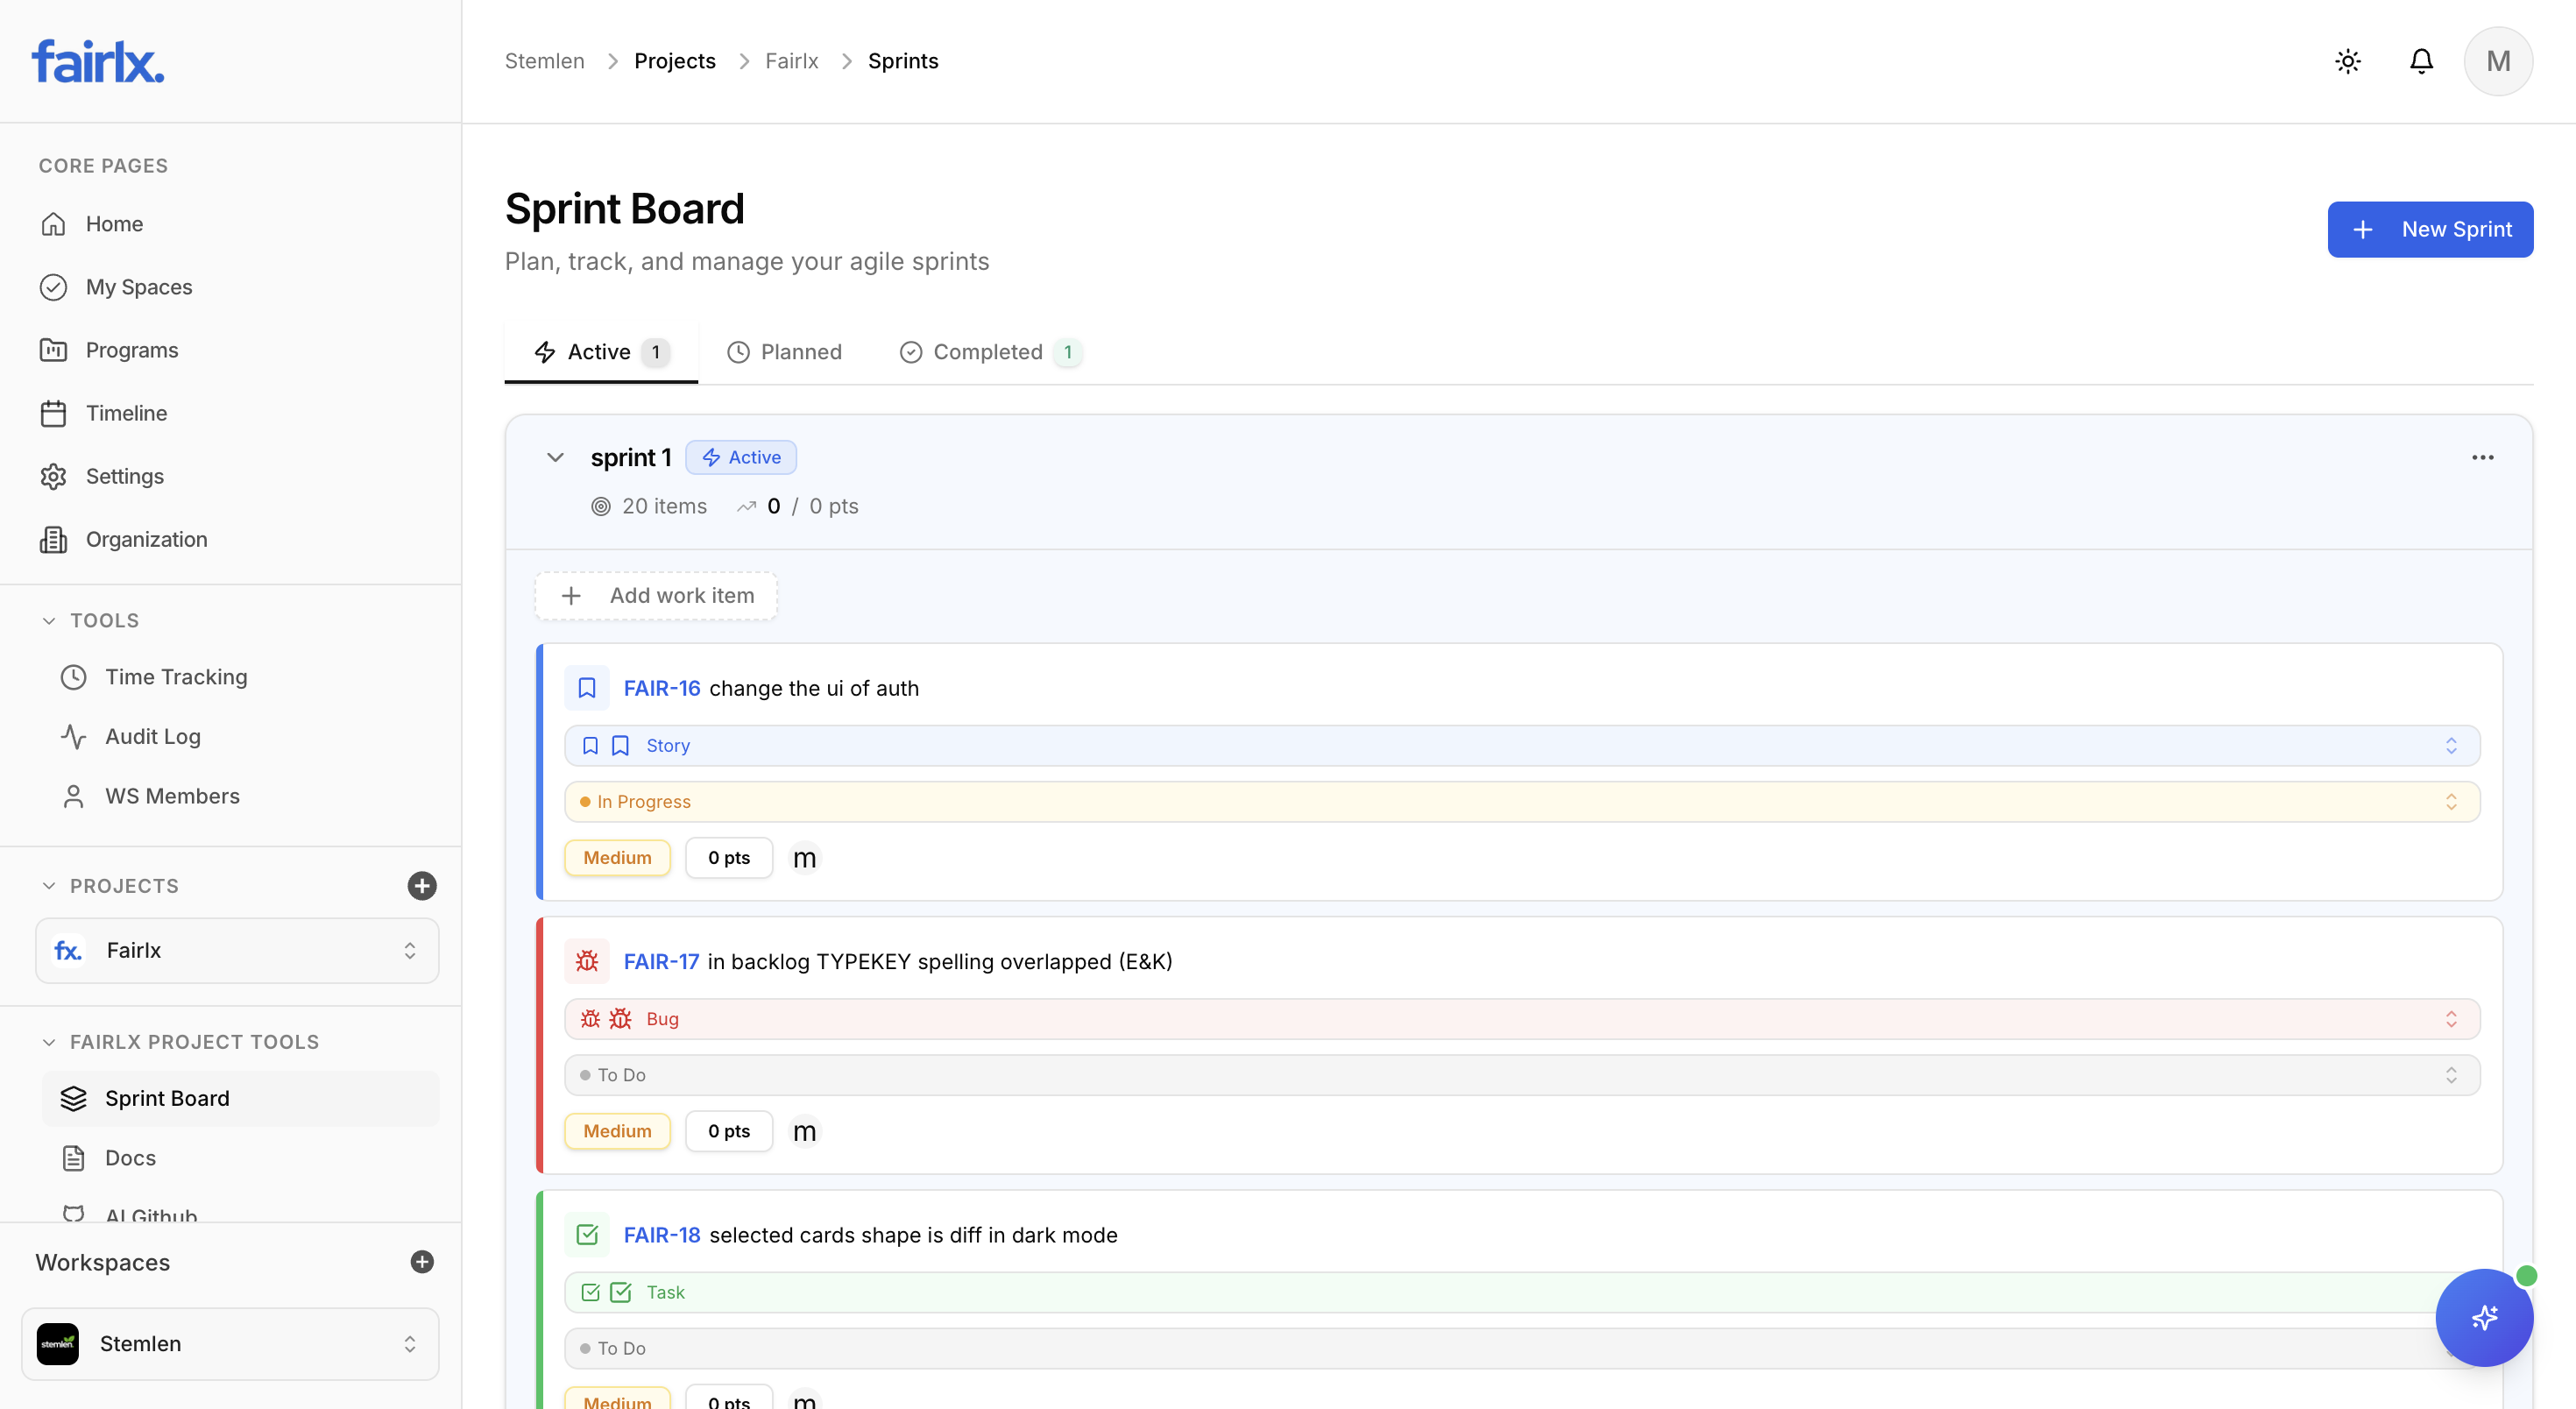Go to Projects breadcrumb
The image size is (2576, 1409).
pyautogui.click(x=675, y=61)
